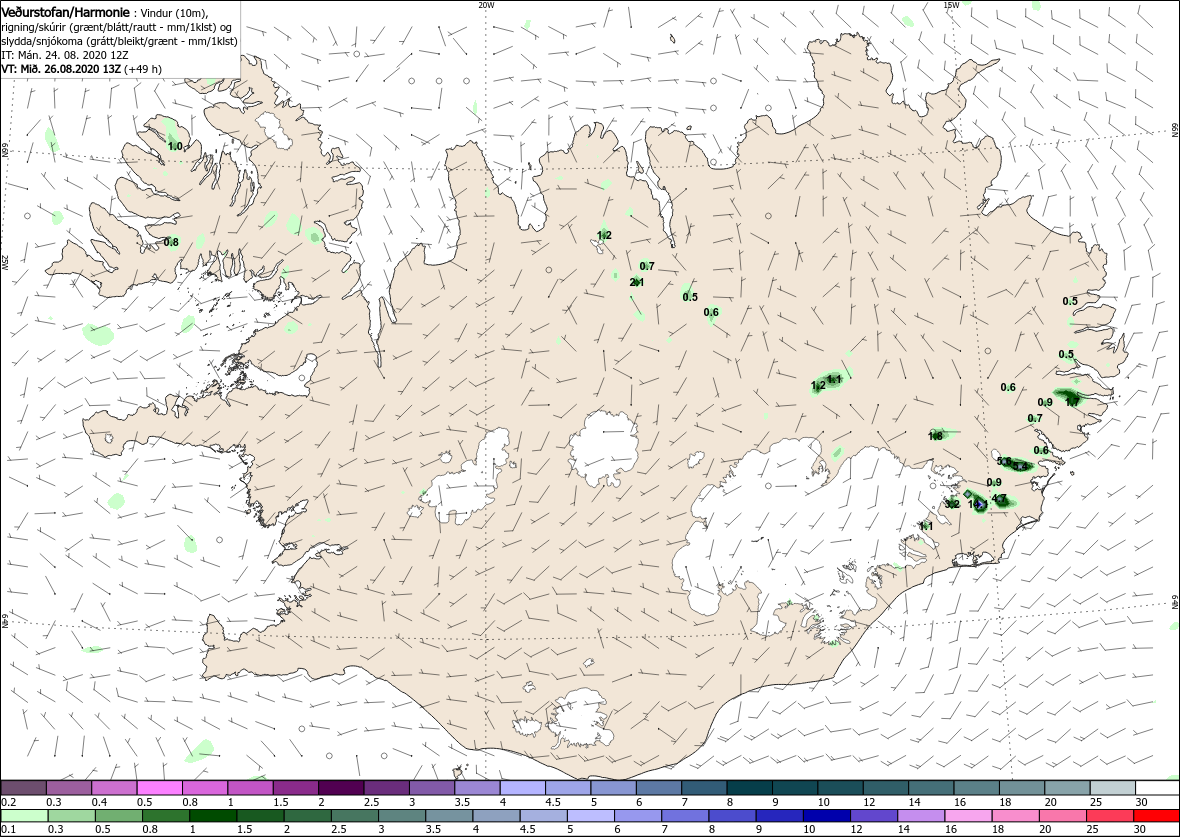Click the 5.4 precipitation value
This screenshot has height=837, width=1180.
click(x=1020, y=467)
